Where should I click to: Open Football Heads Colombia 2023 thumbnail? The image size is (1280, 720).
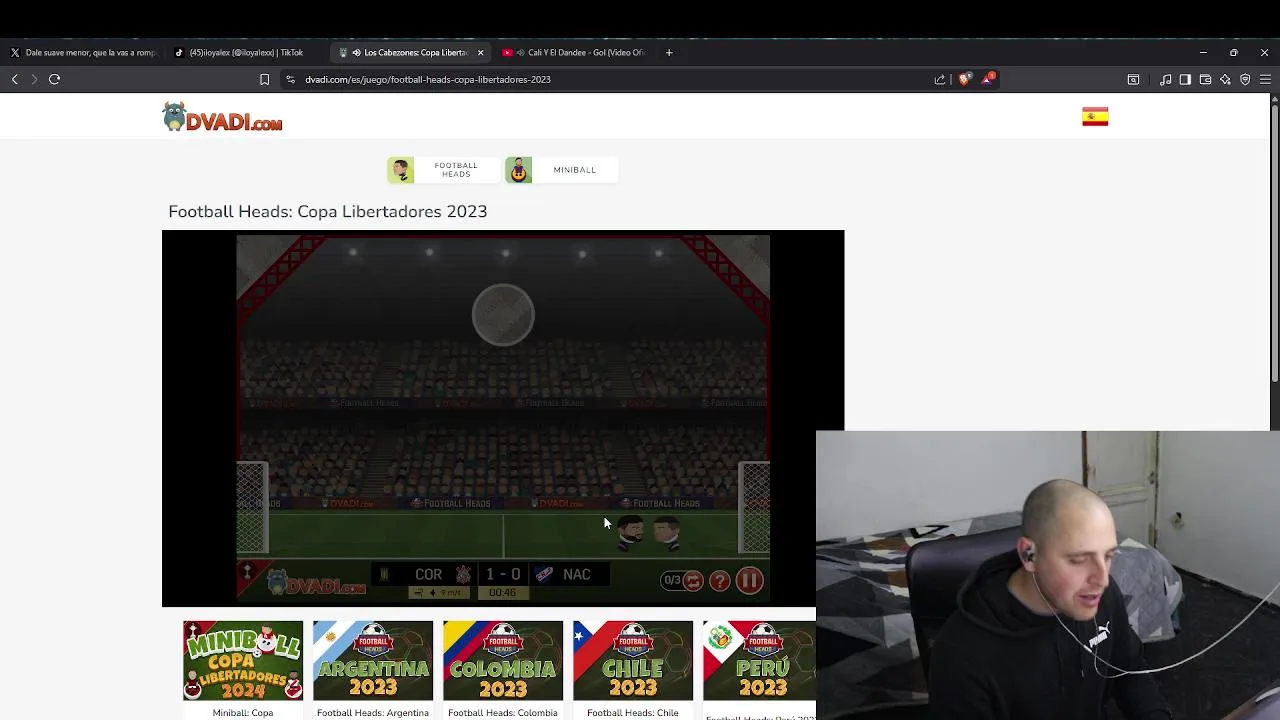point(503,660)
